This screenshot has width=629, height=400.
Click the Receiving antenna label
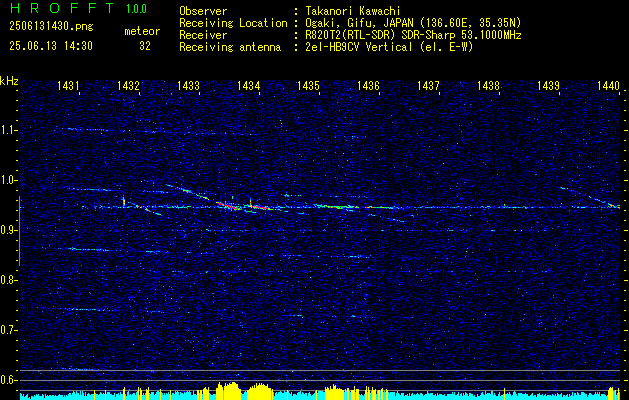(x=230, y=47)
